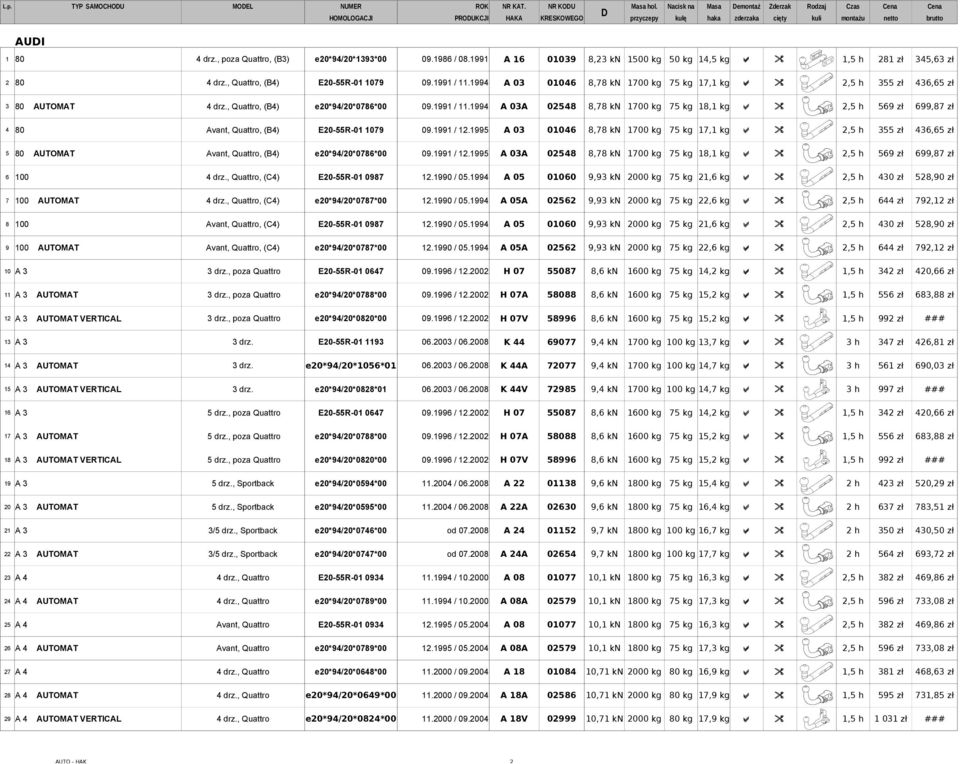This screenshot has width=960, height=764.
Task: Select the hook image in row 6
Action: pyautogui.click(x=816, y=177)
